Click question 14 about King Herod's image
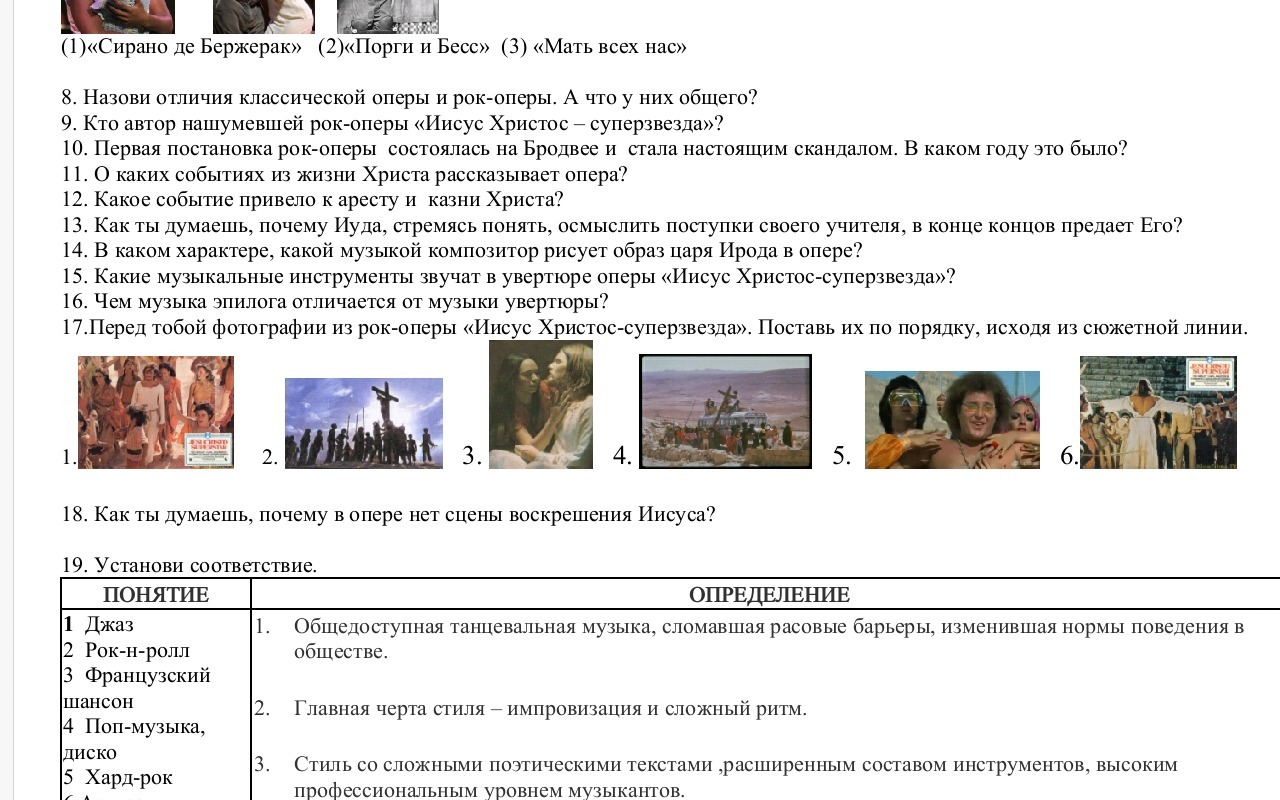Image resolution: width=1280 pixels, height=800 pixels. [462, 251]
